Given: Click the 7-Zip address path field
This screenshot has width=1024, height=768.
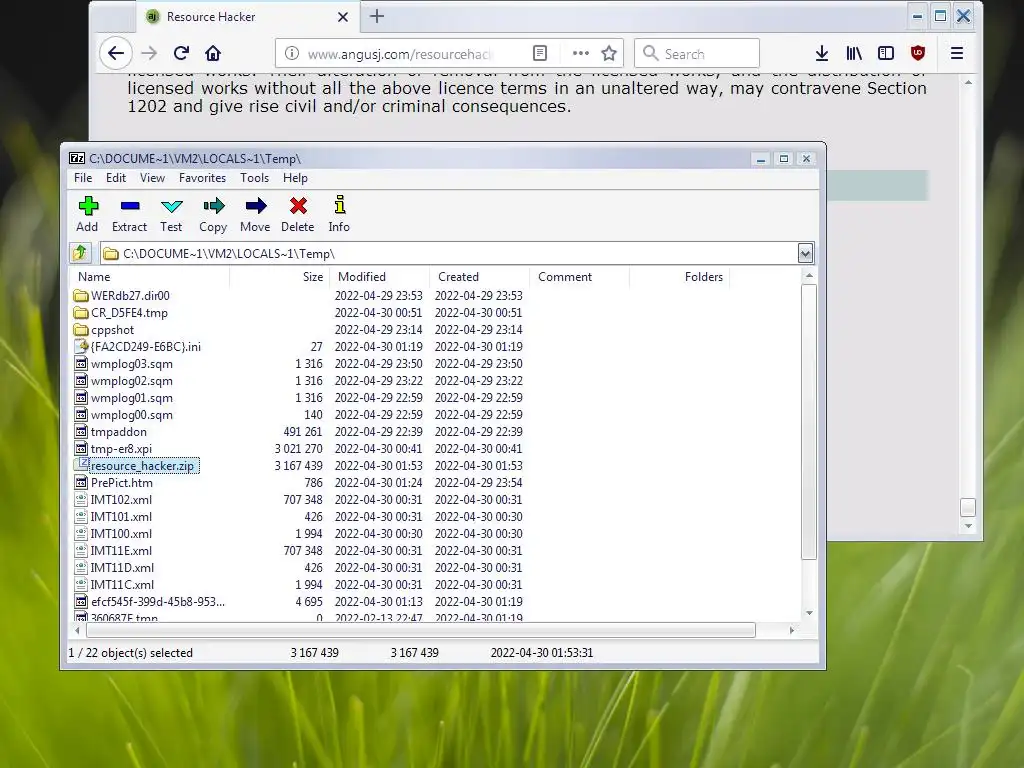Looking at the screenshot, I should tap(449, 253).
